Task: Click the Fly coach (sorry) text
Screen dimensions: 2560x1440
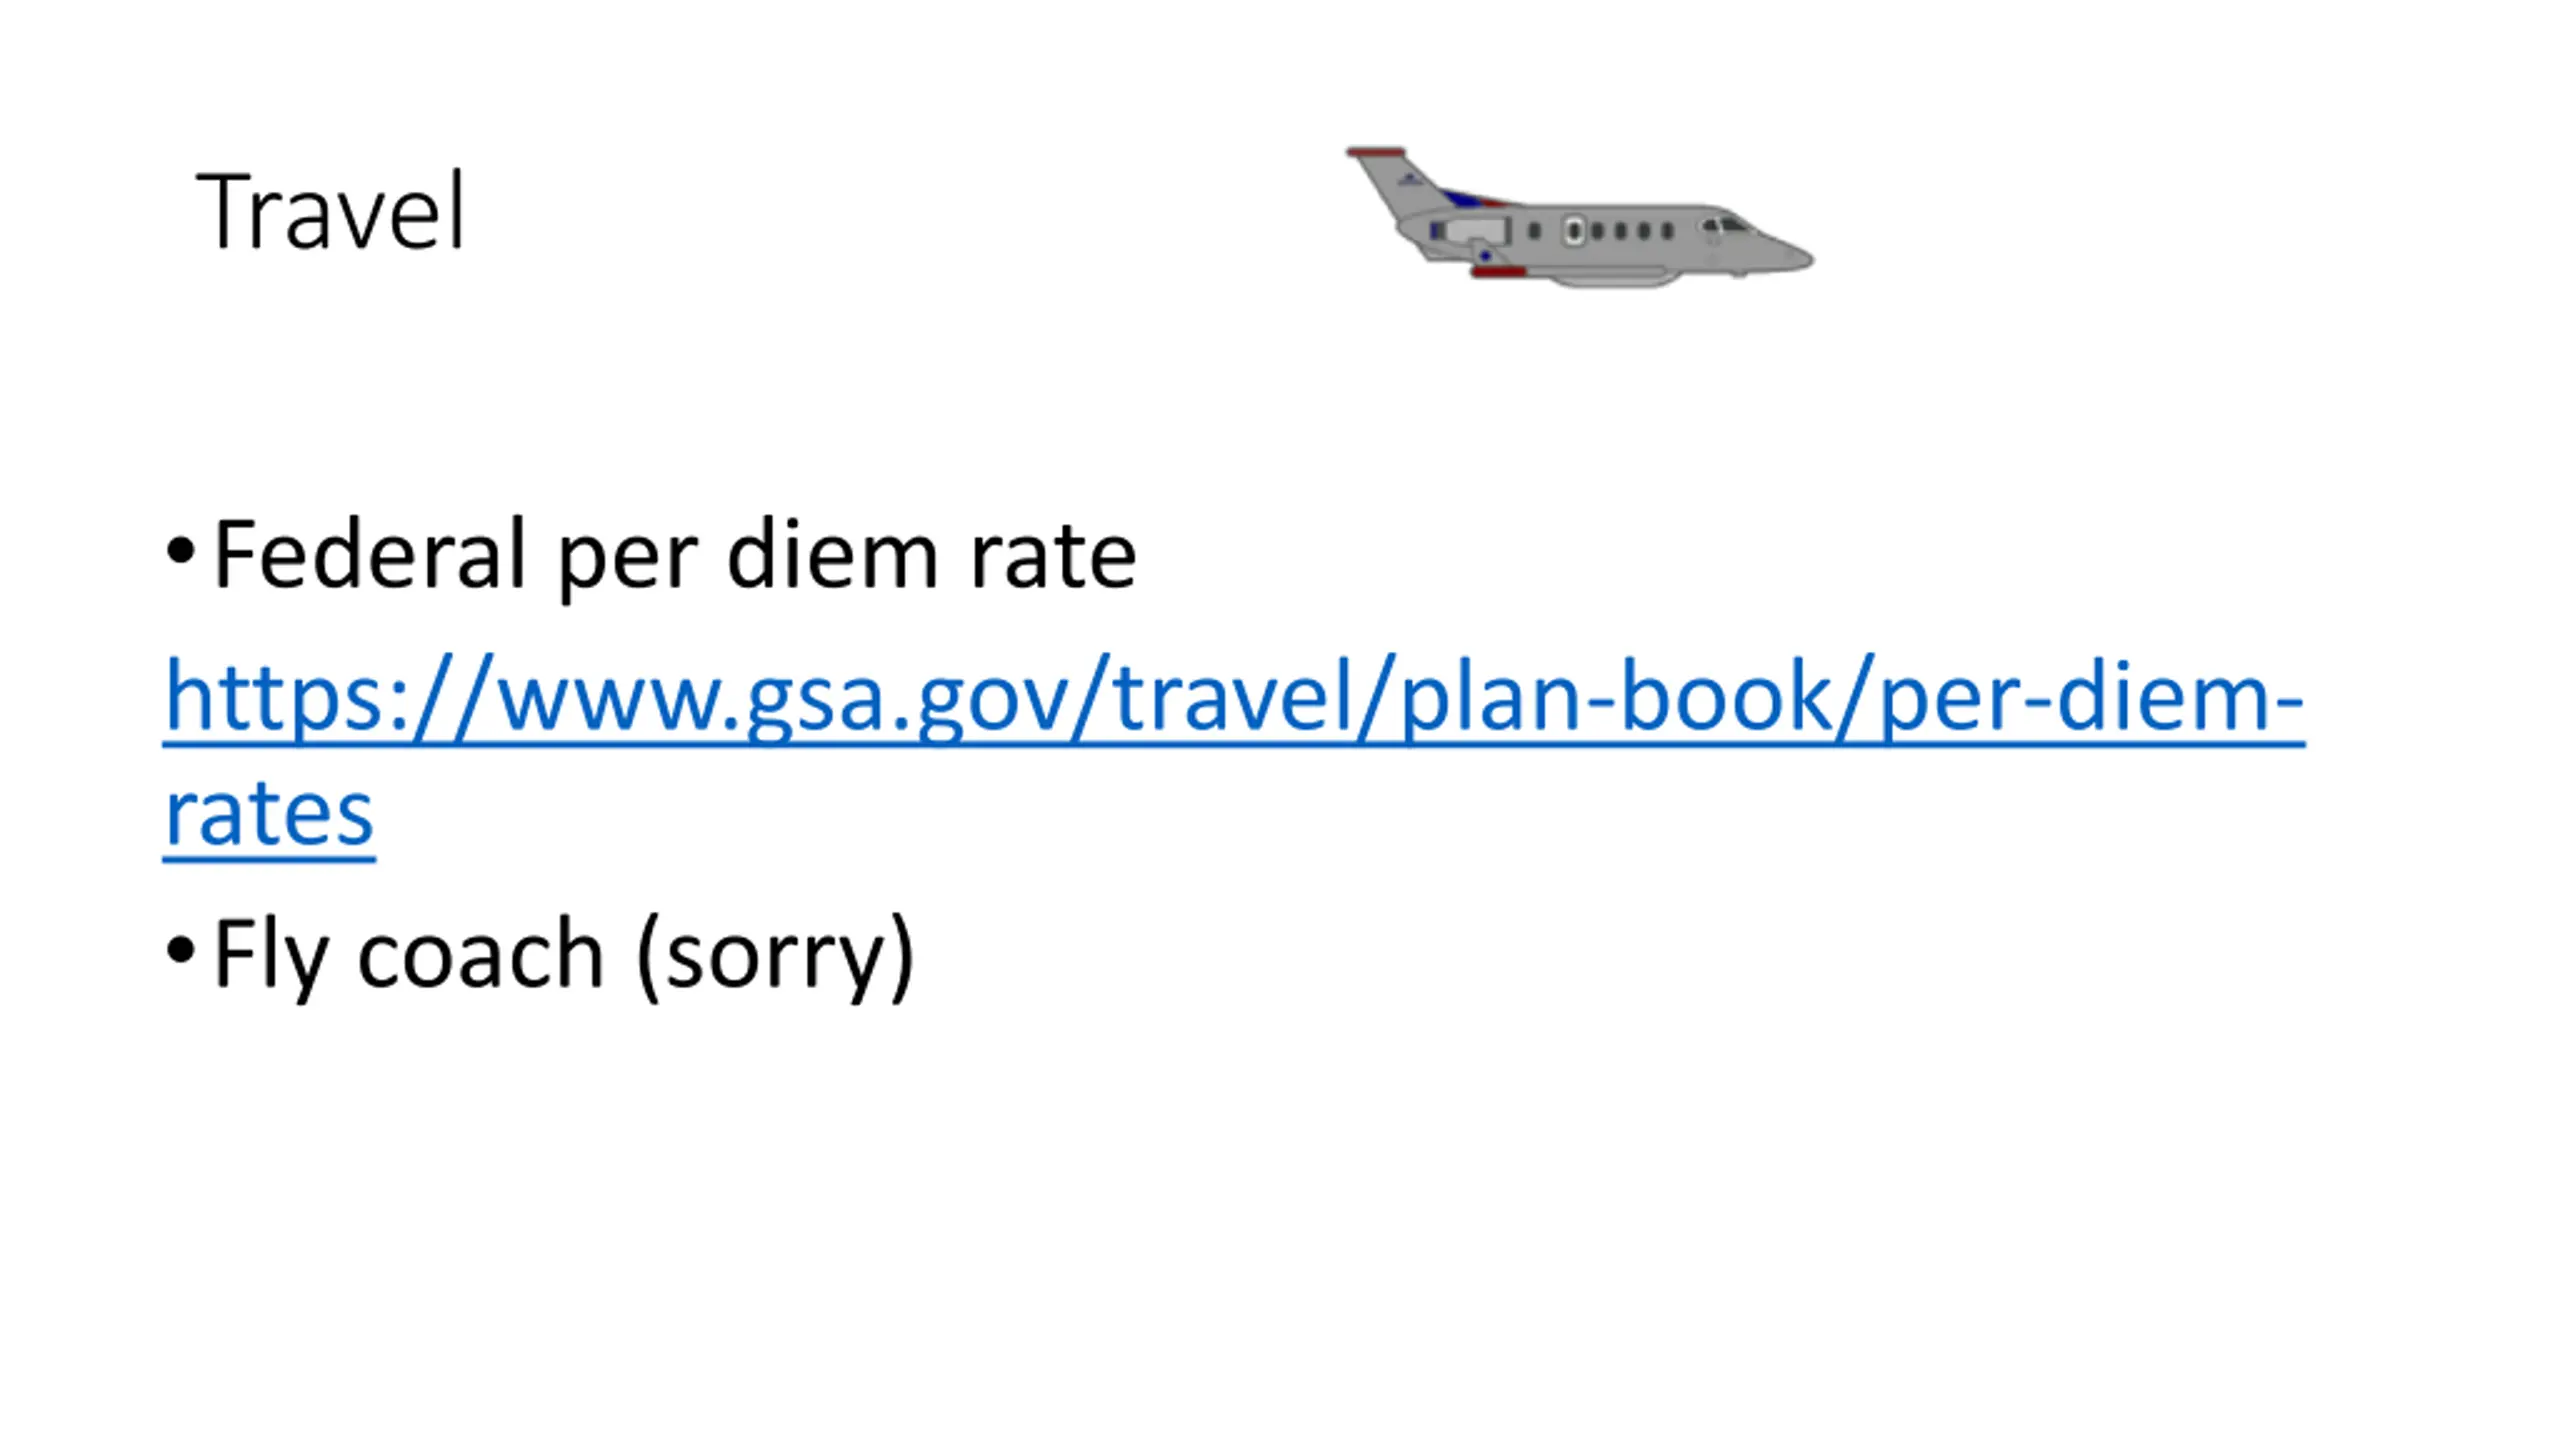Action: click(x=564, y=956)
